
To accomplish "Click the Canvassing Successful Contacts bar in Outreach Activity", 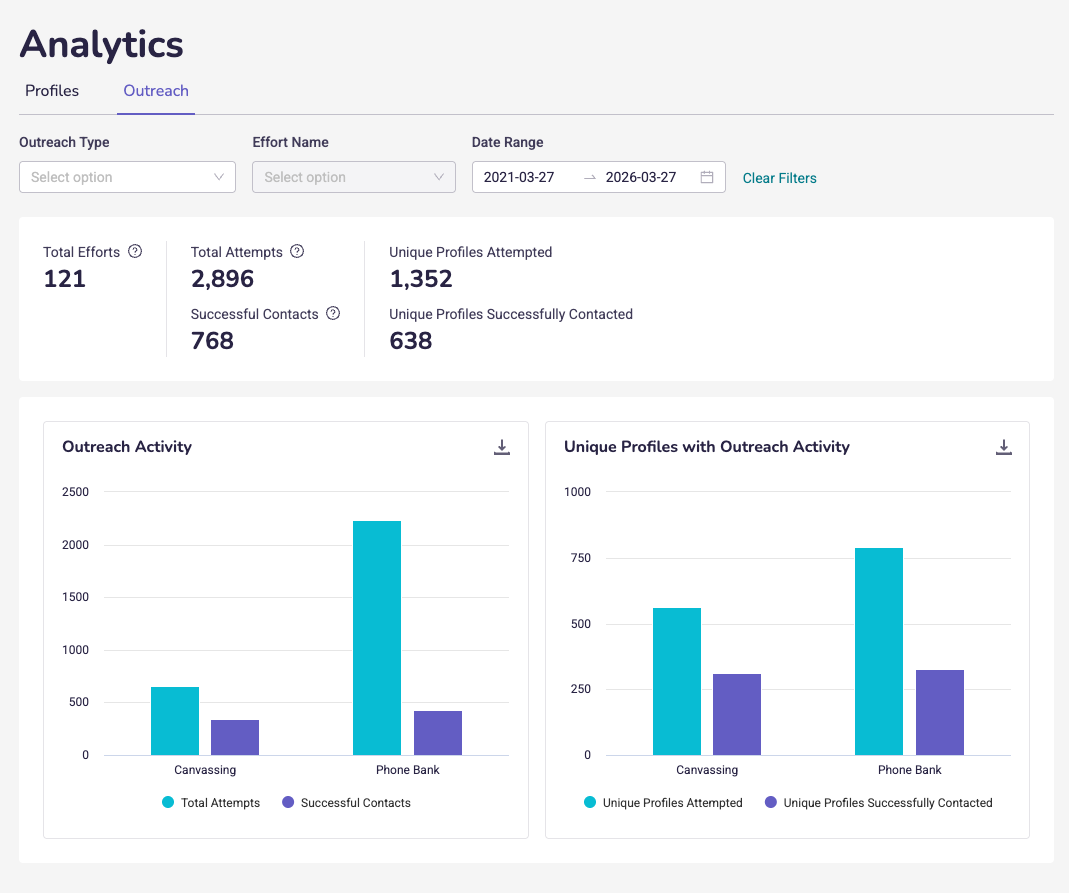I will pos(235,737).
